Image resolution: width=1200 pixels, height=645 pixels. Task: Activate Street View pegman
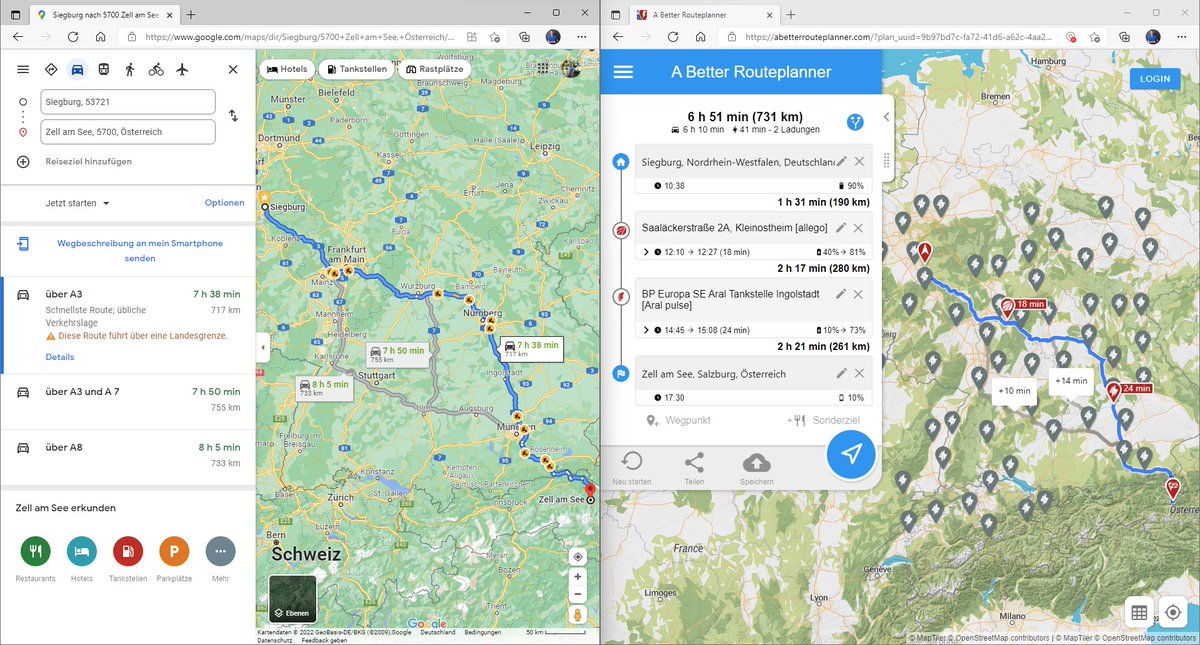(577, 615)
